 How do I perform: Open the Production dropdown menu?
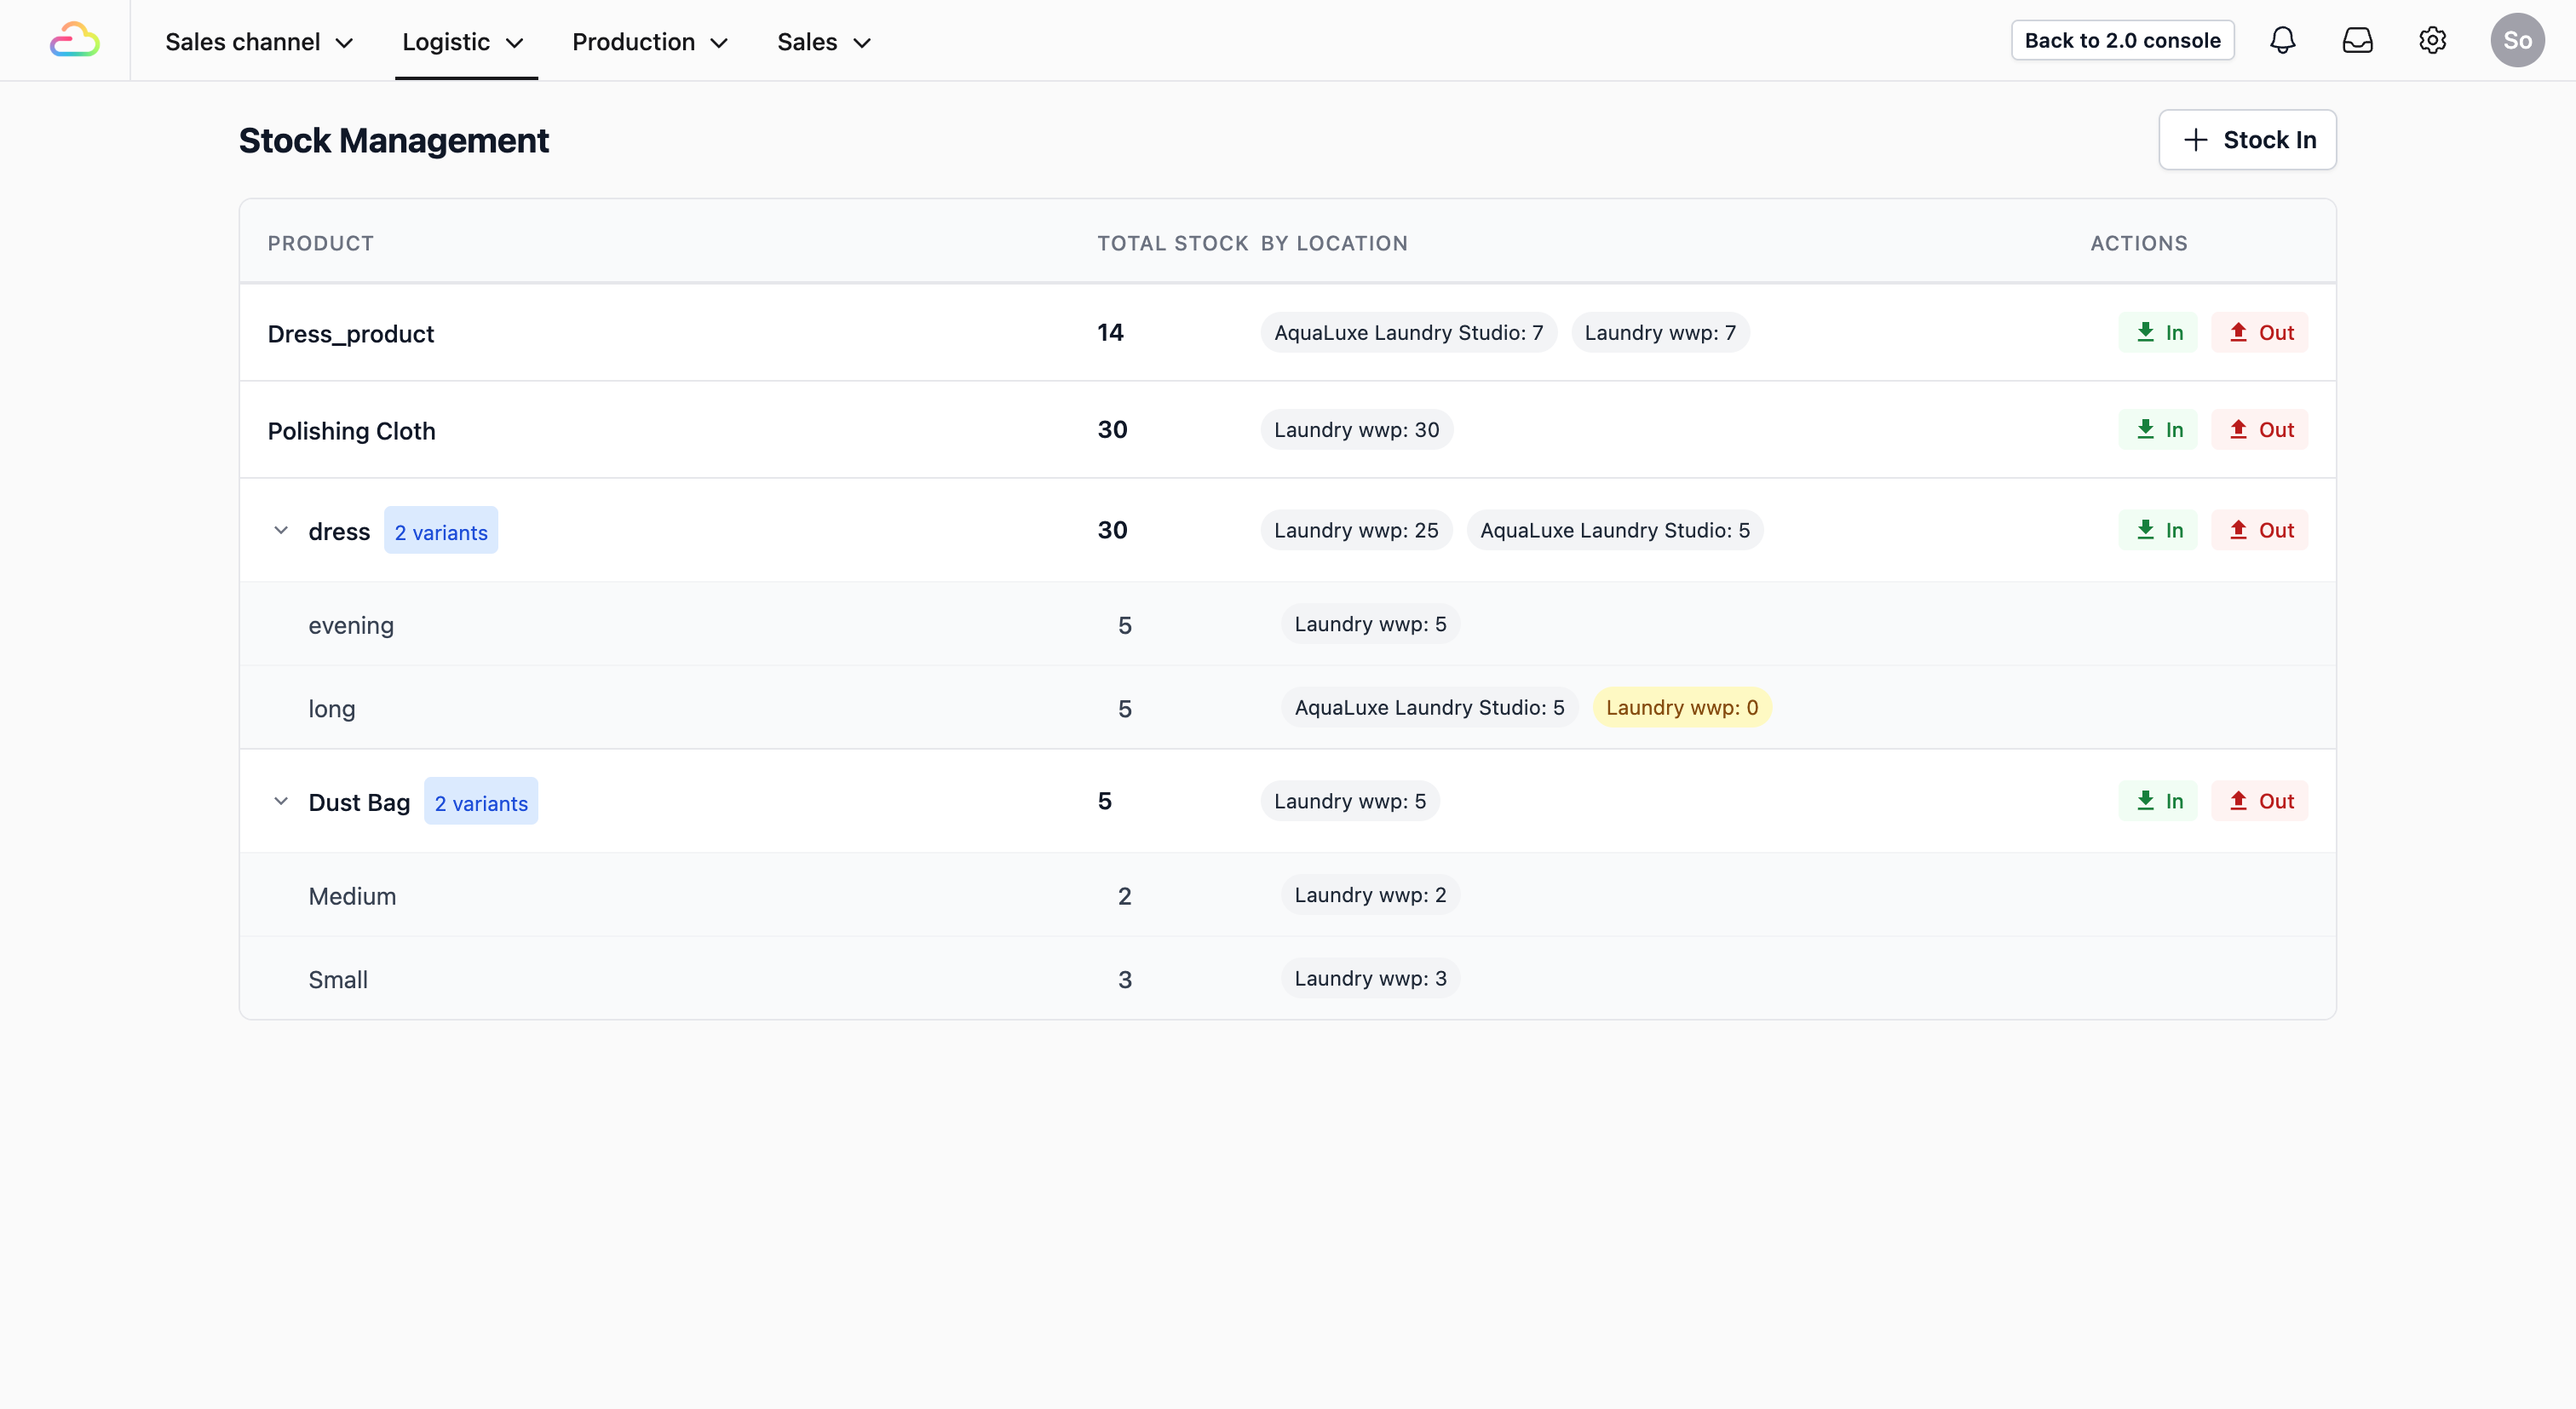(x=649, y=42)
